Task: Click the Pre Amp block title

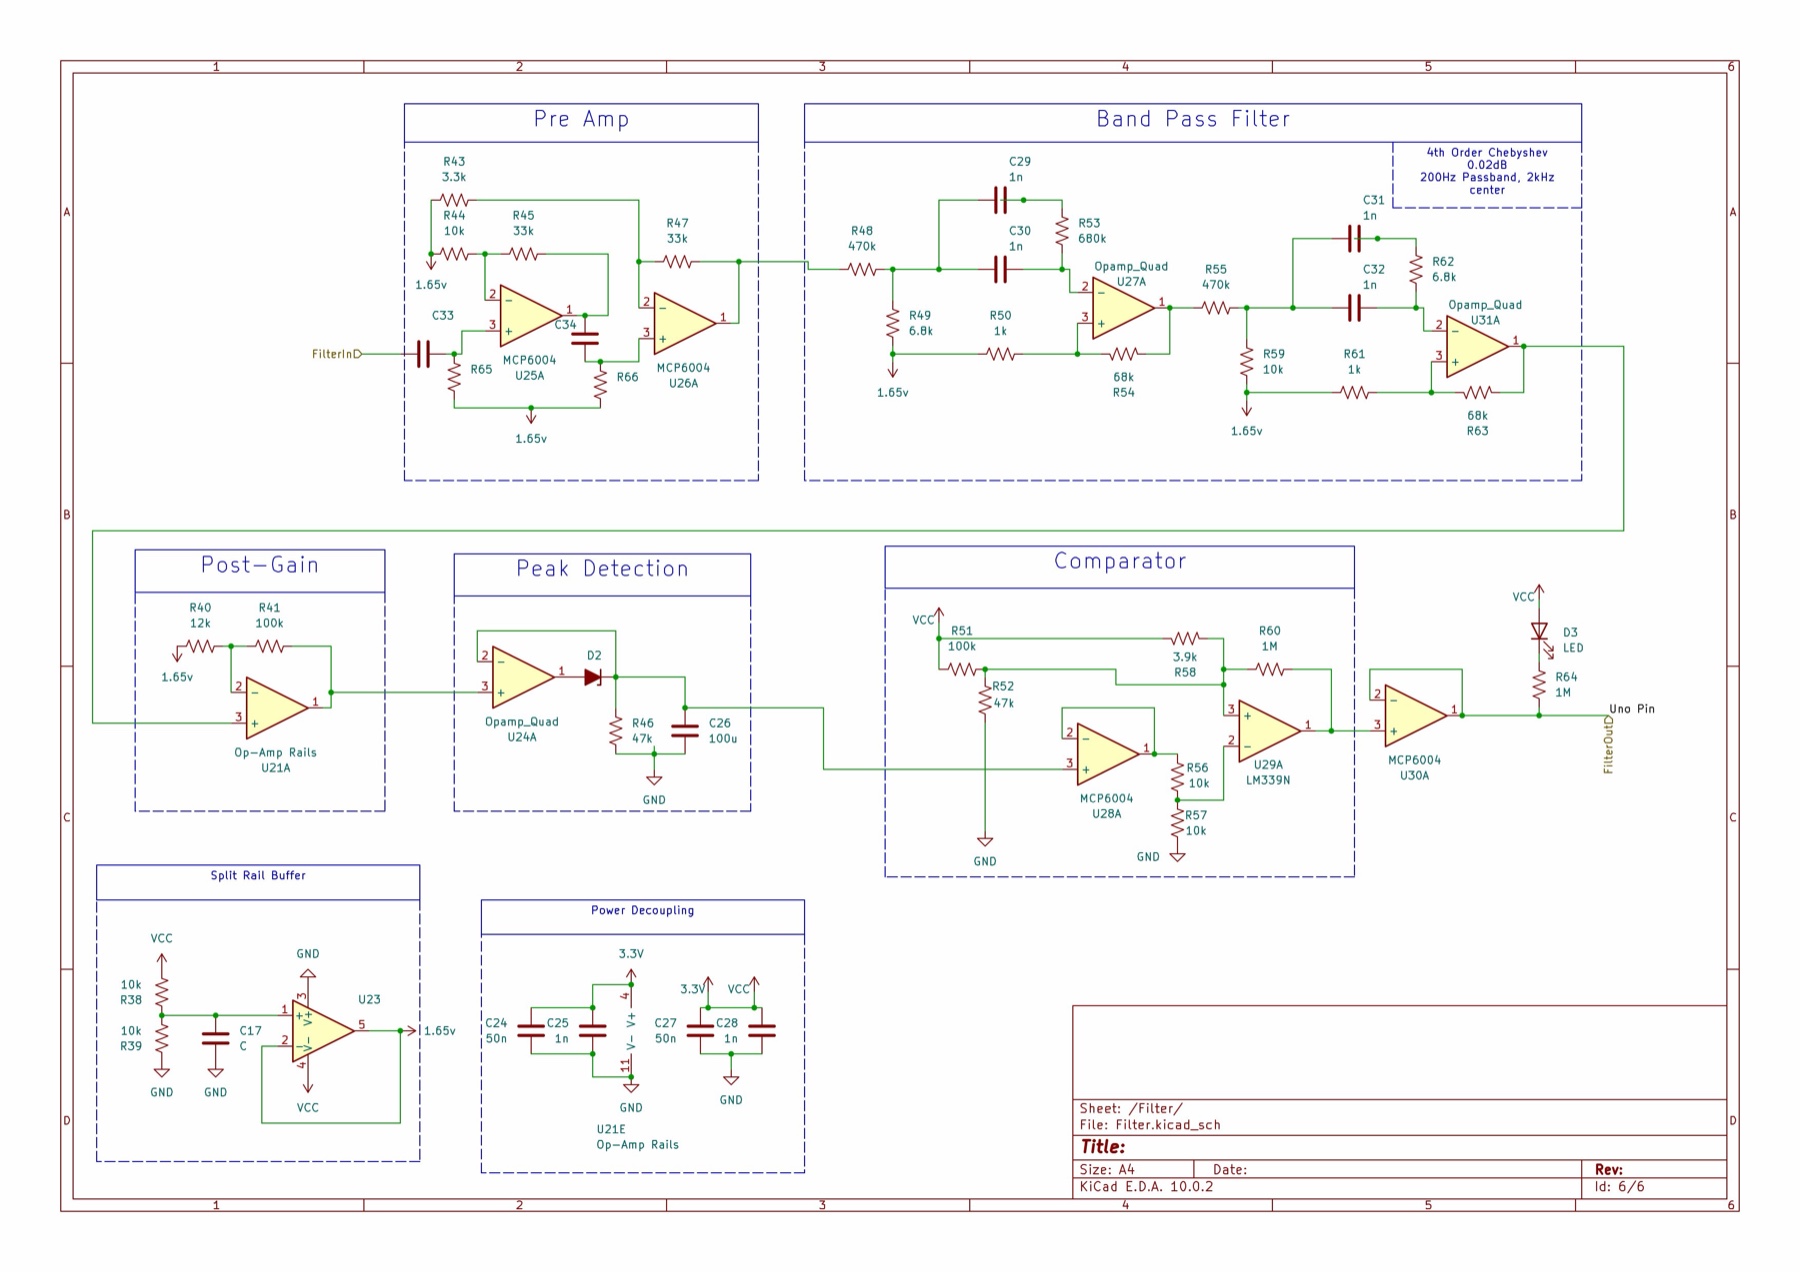Action: [581, 119]
